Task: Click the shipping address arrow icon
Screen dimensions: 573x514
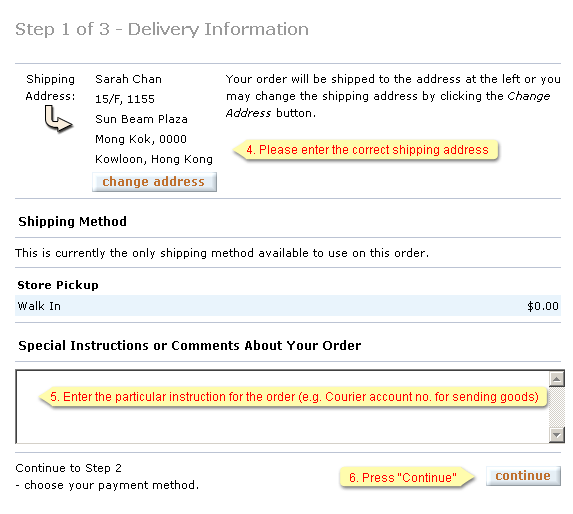Action: pyautogui.click(x=58, y=119)
